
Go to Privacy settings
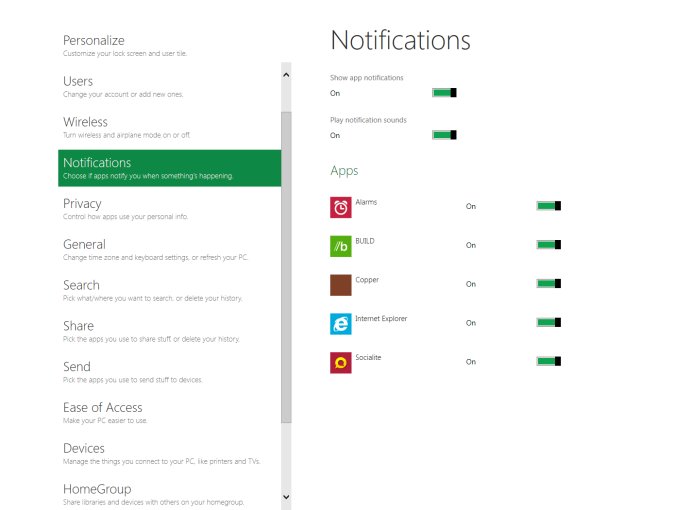point(170,209)
